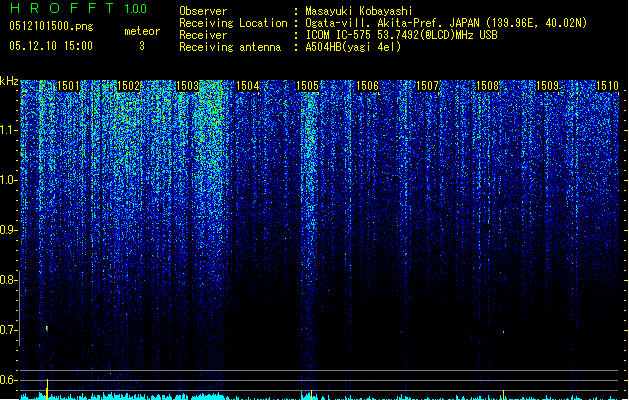Viewport: 629px width, 400px height.
Task: Click the ICOM IC-575 receiver value
Action: click(x=401, y=35)
